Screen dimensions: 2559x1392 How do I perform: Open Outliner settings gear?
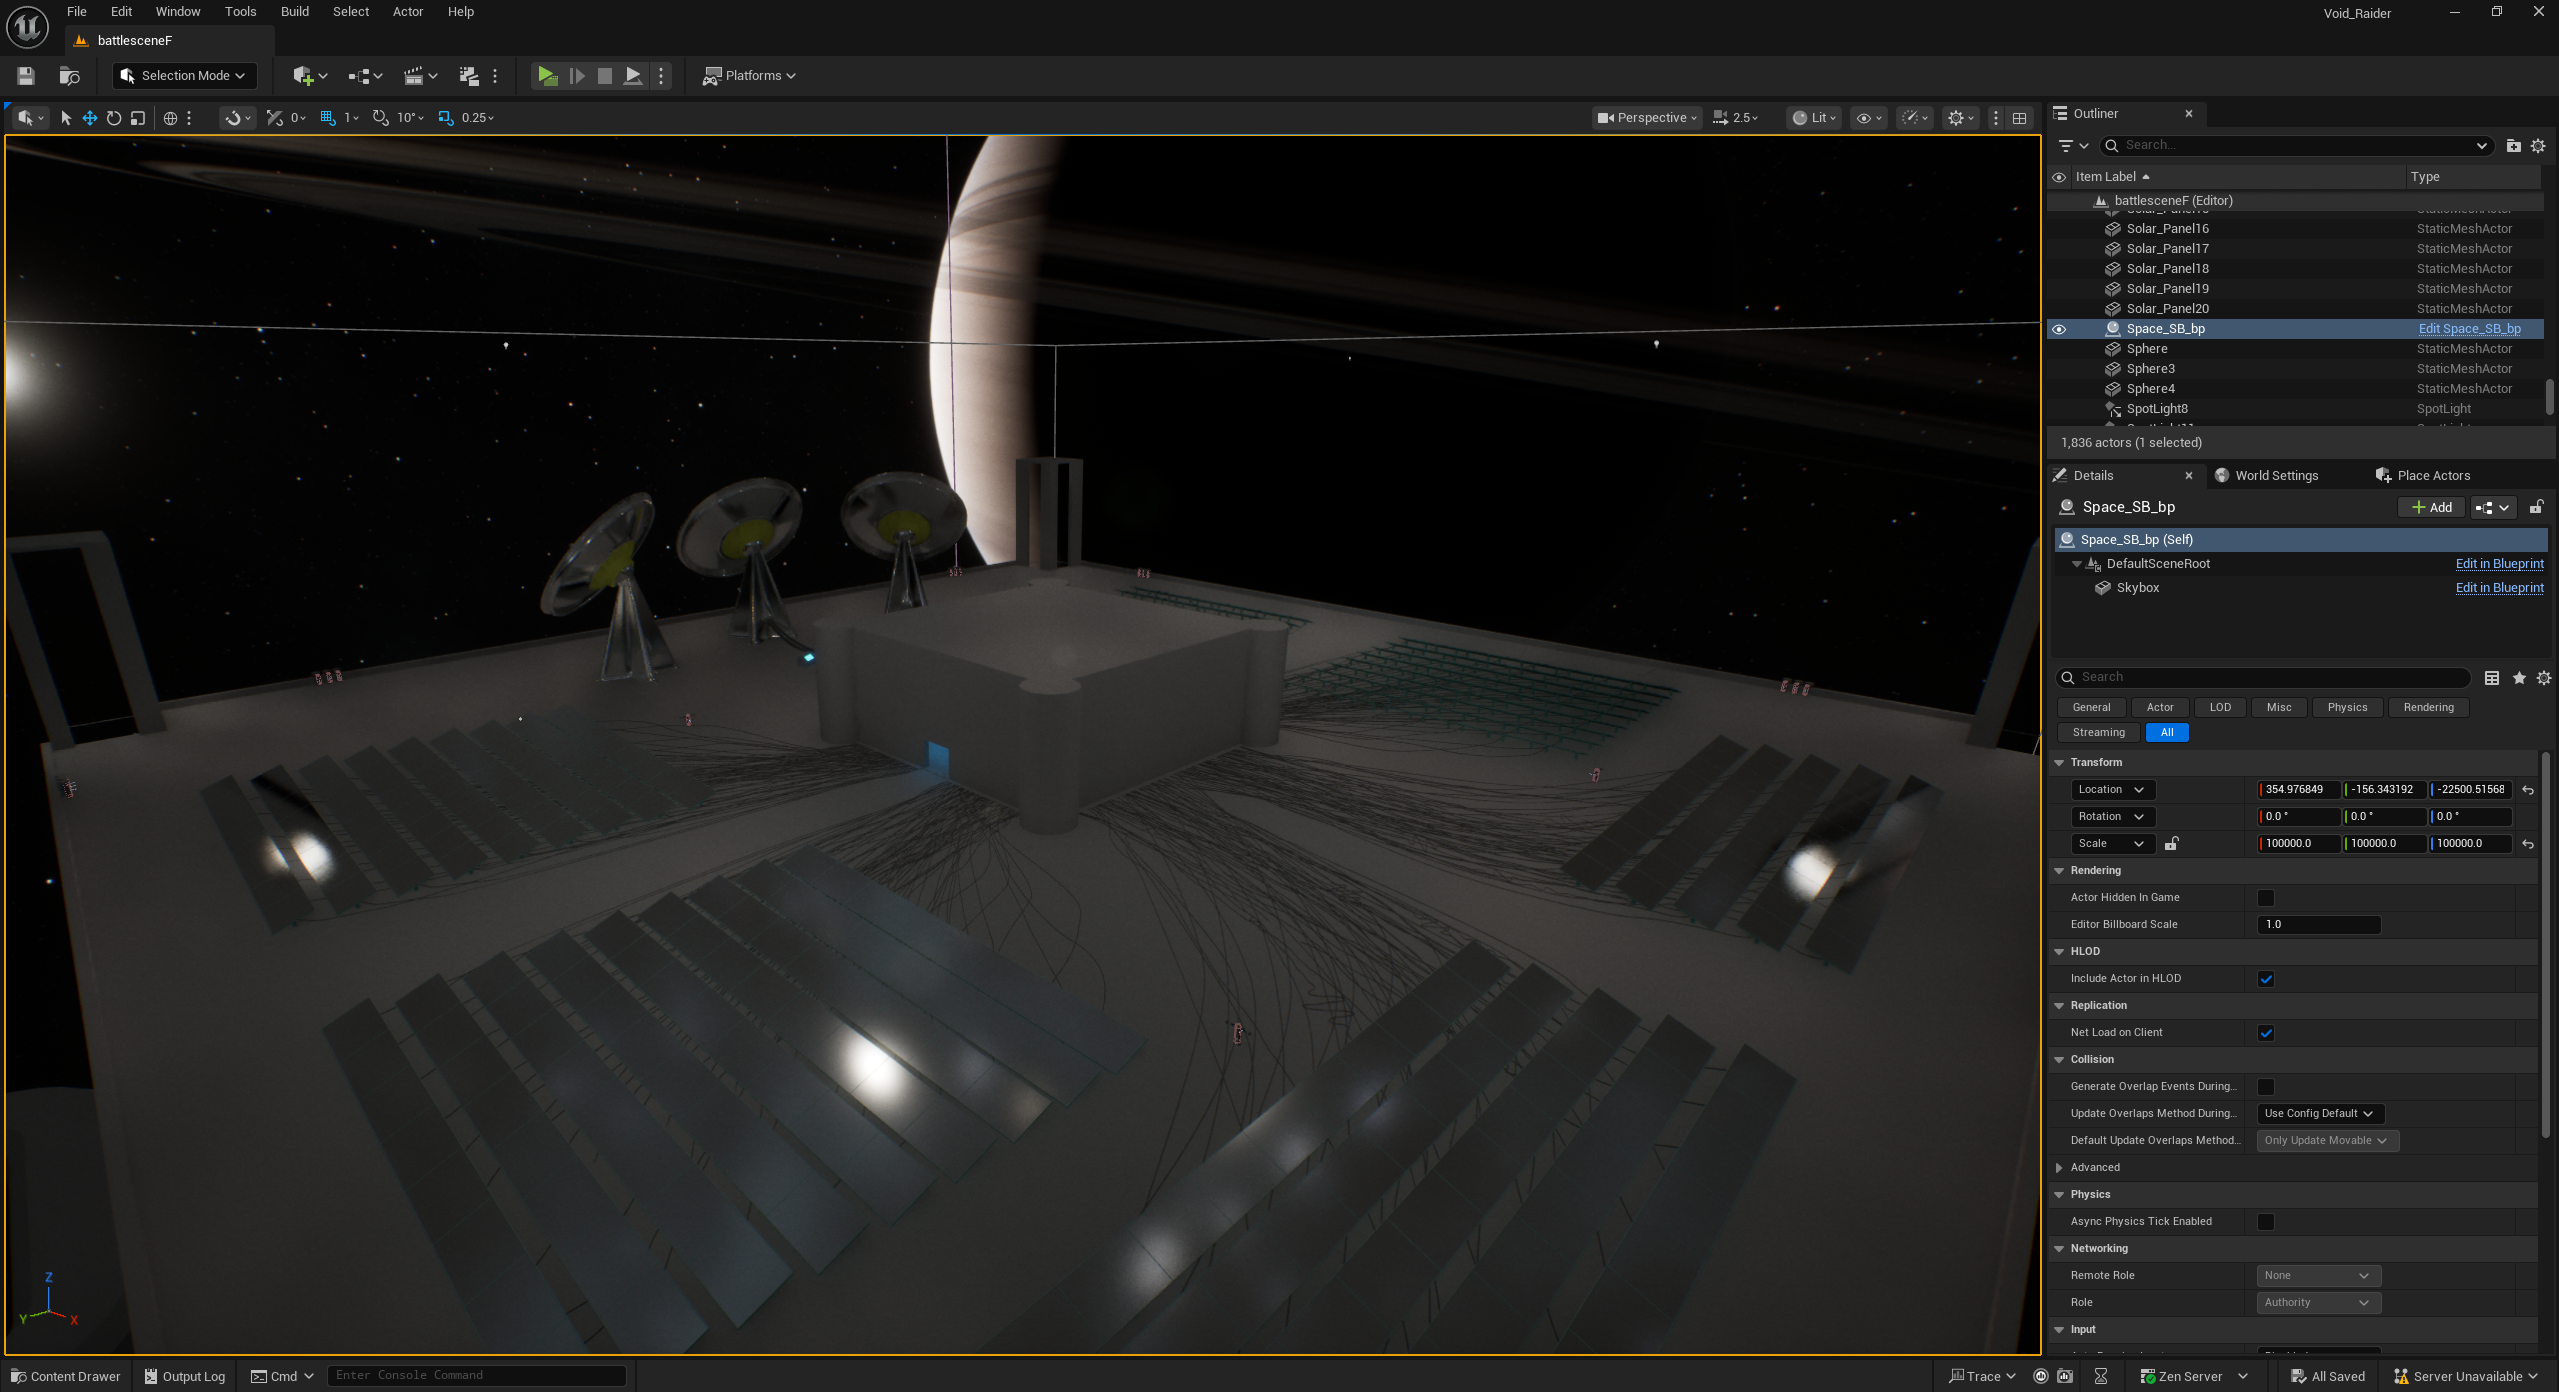pos(2537,146)
